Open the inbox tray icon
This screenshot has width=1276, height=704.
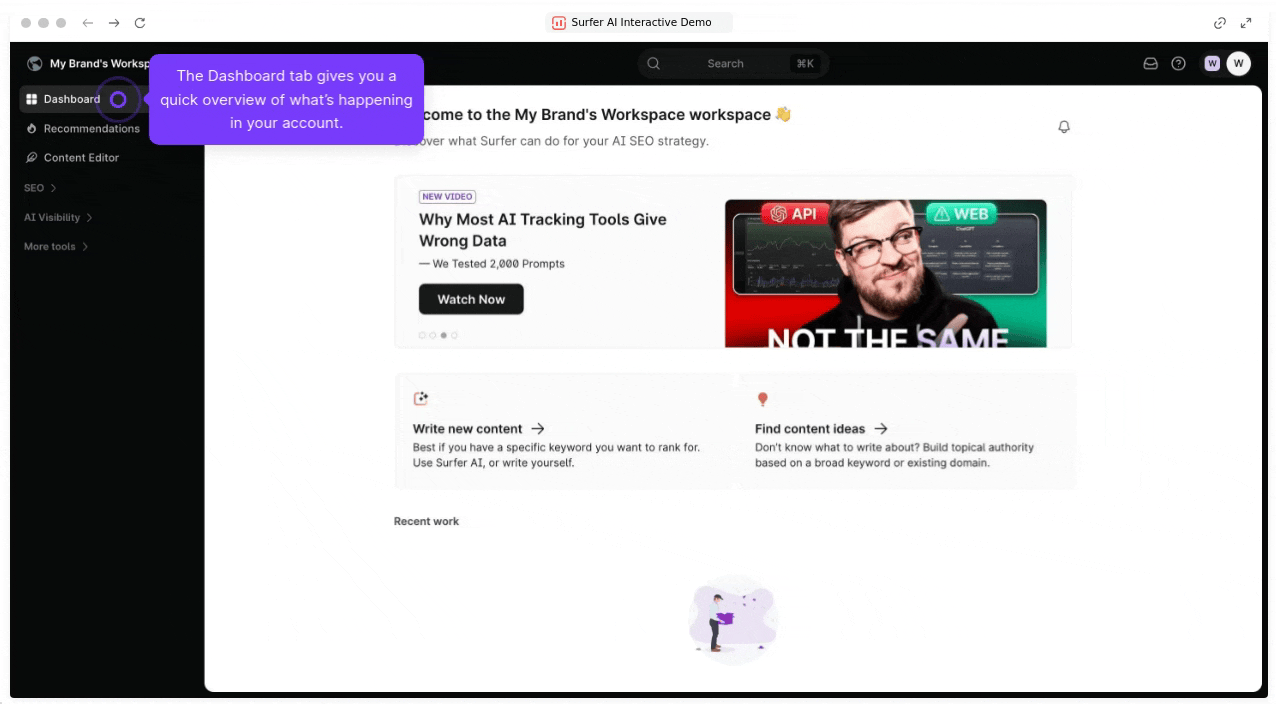[x=1150, y=63]
